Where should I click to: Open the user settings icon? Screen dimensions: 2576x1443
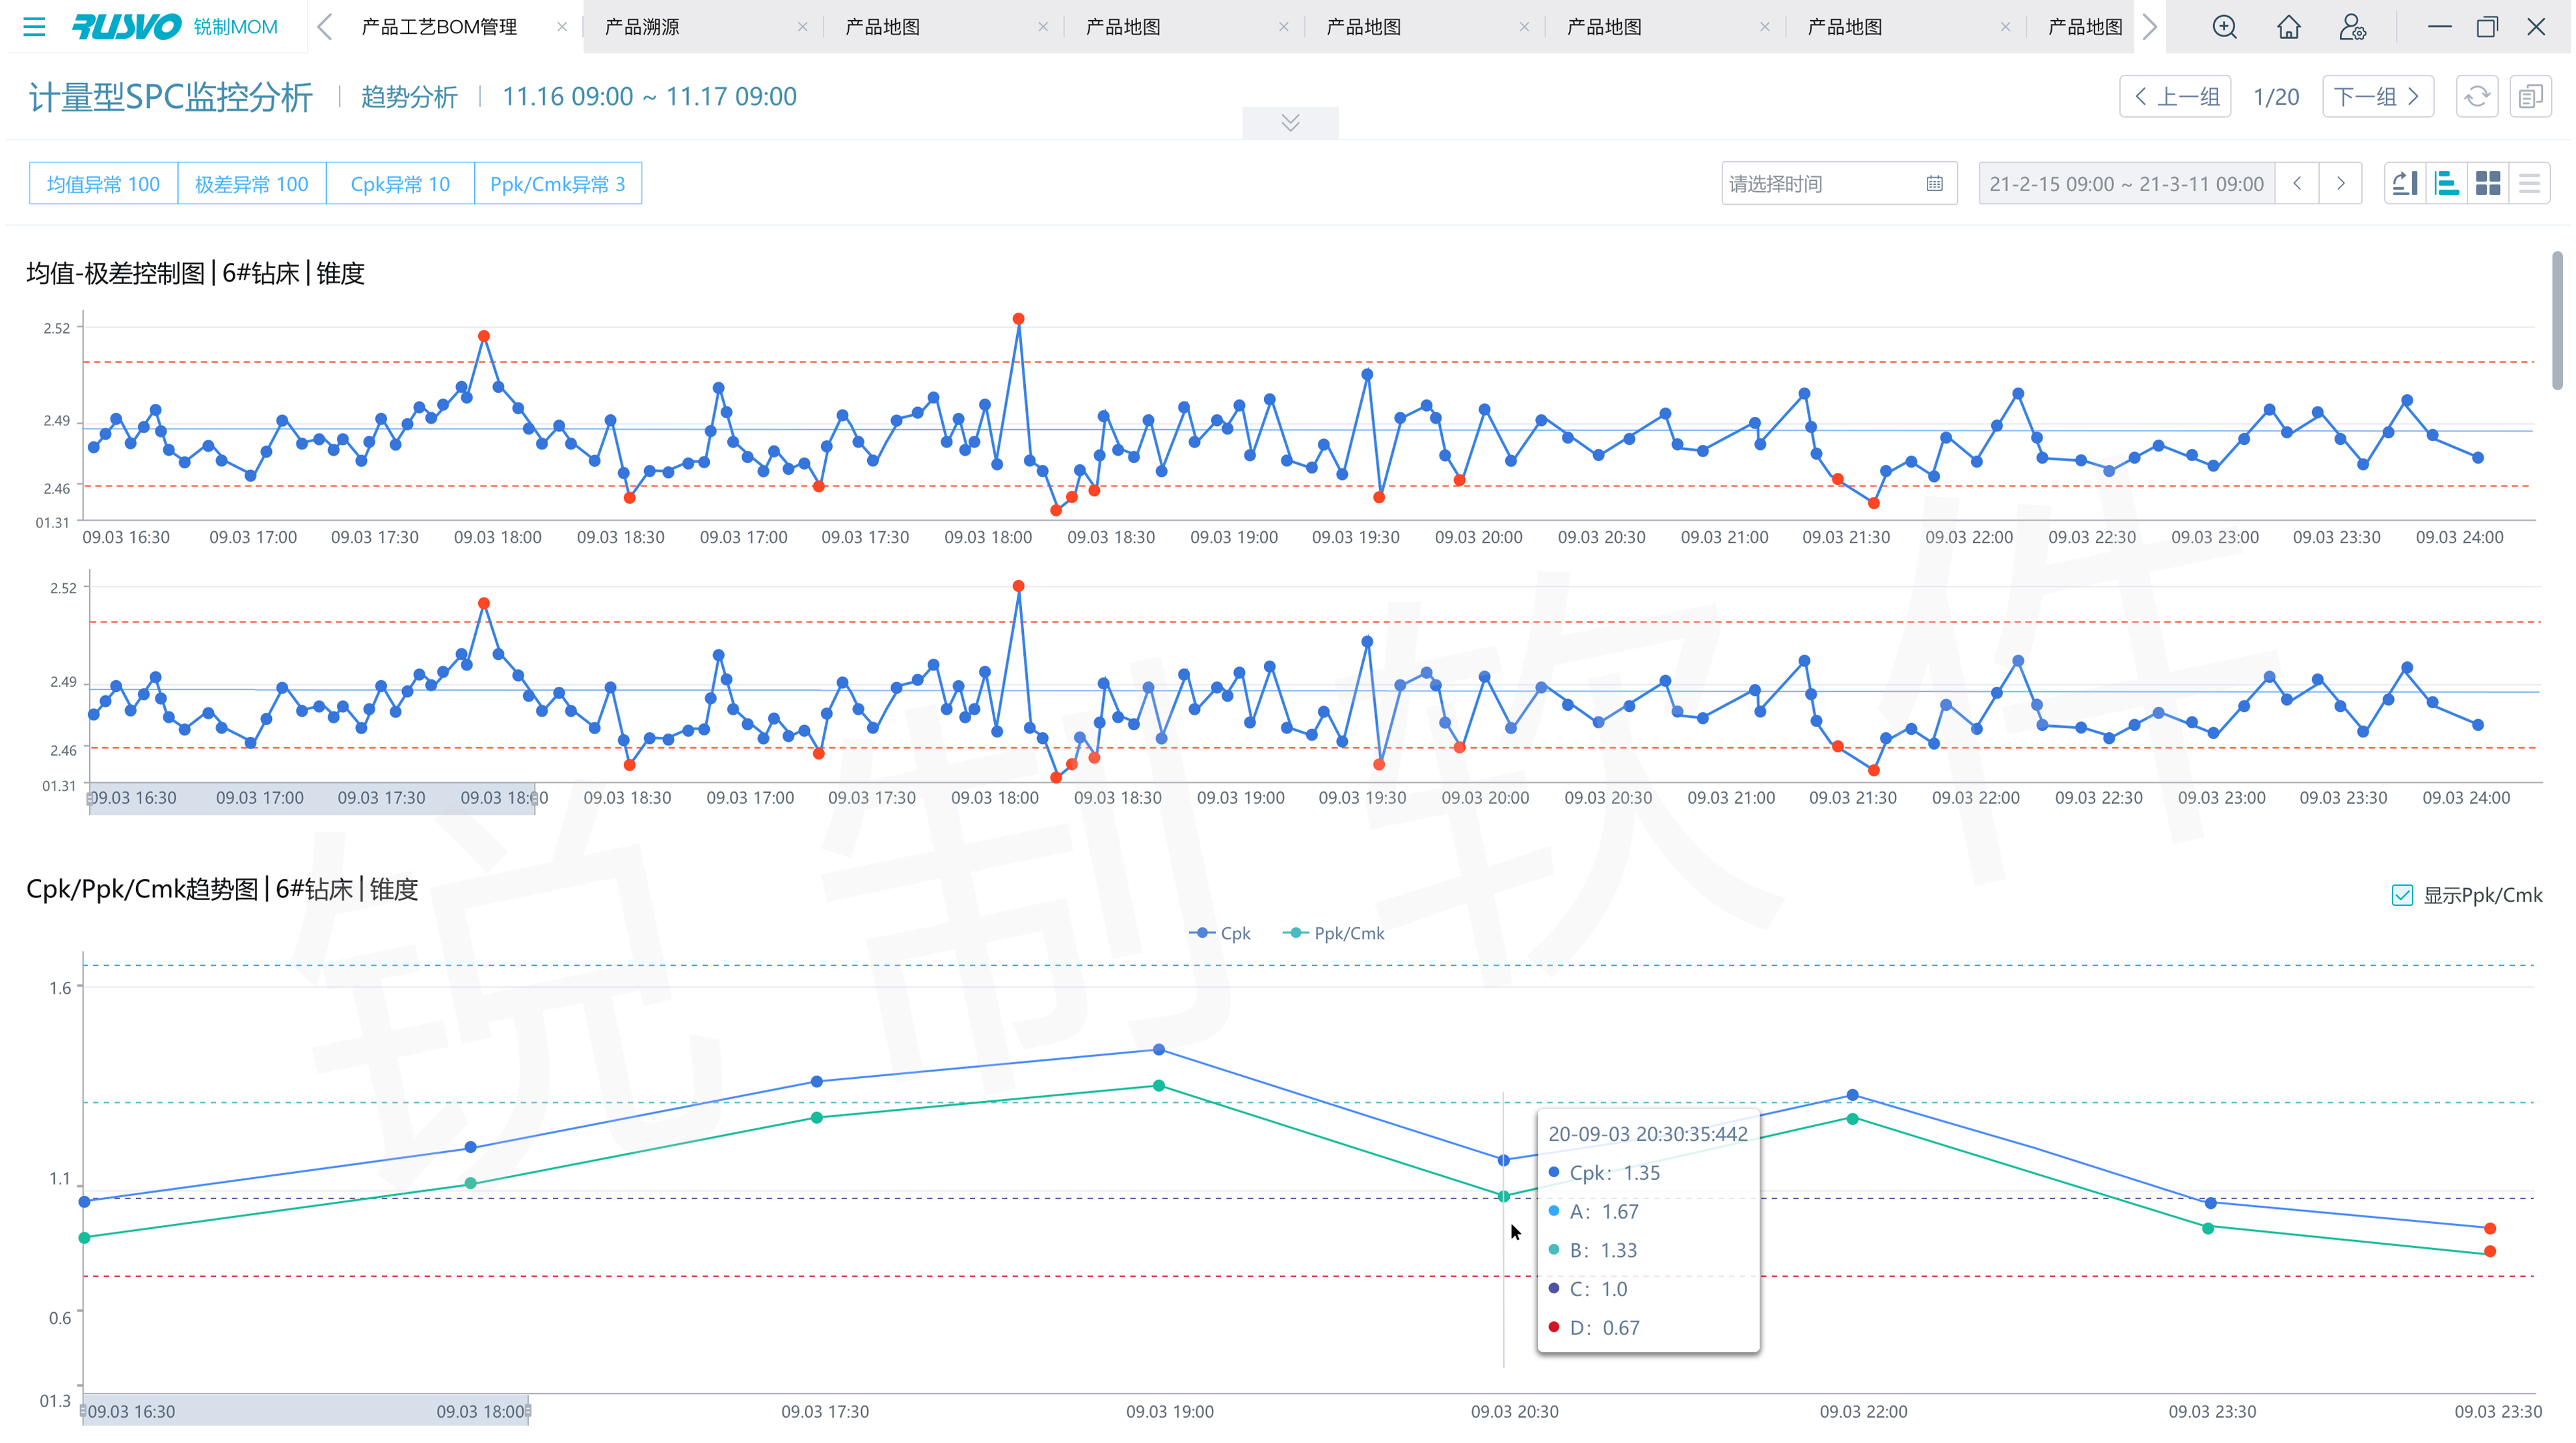click(x=2352, y=27)
